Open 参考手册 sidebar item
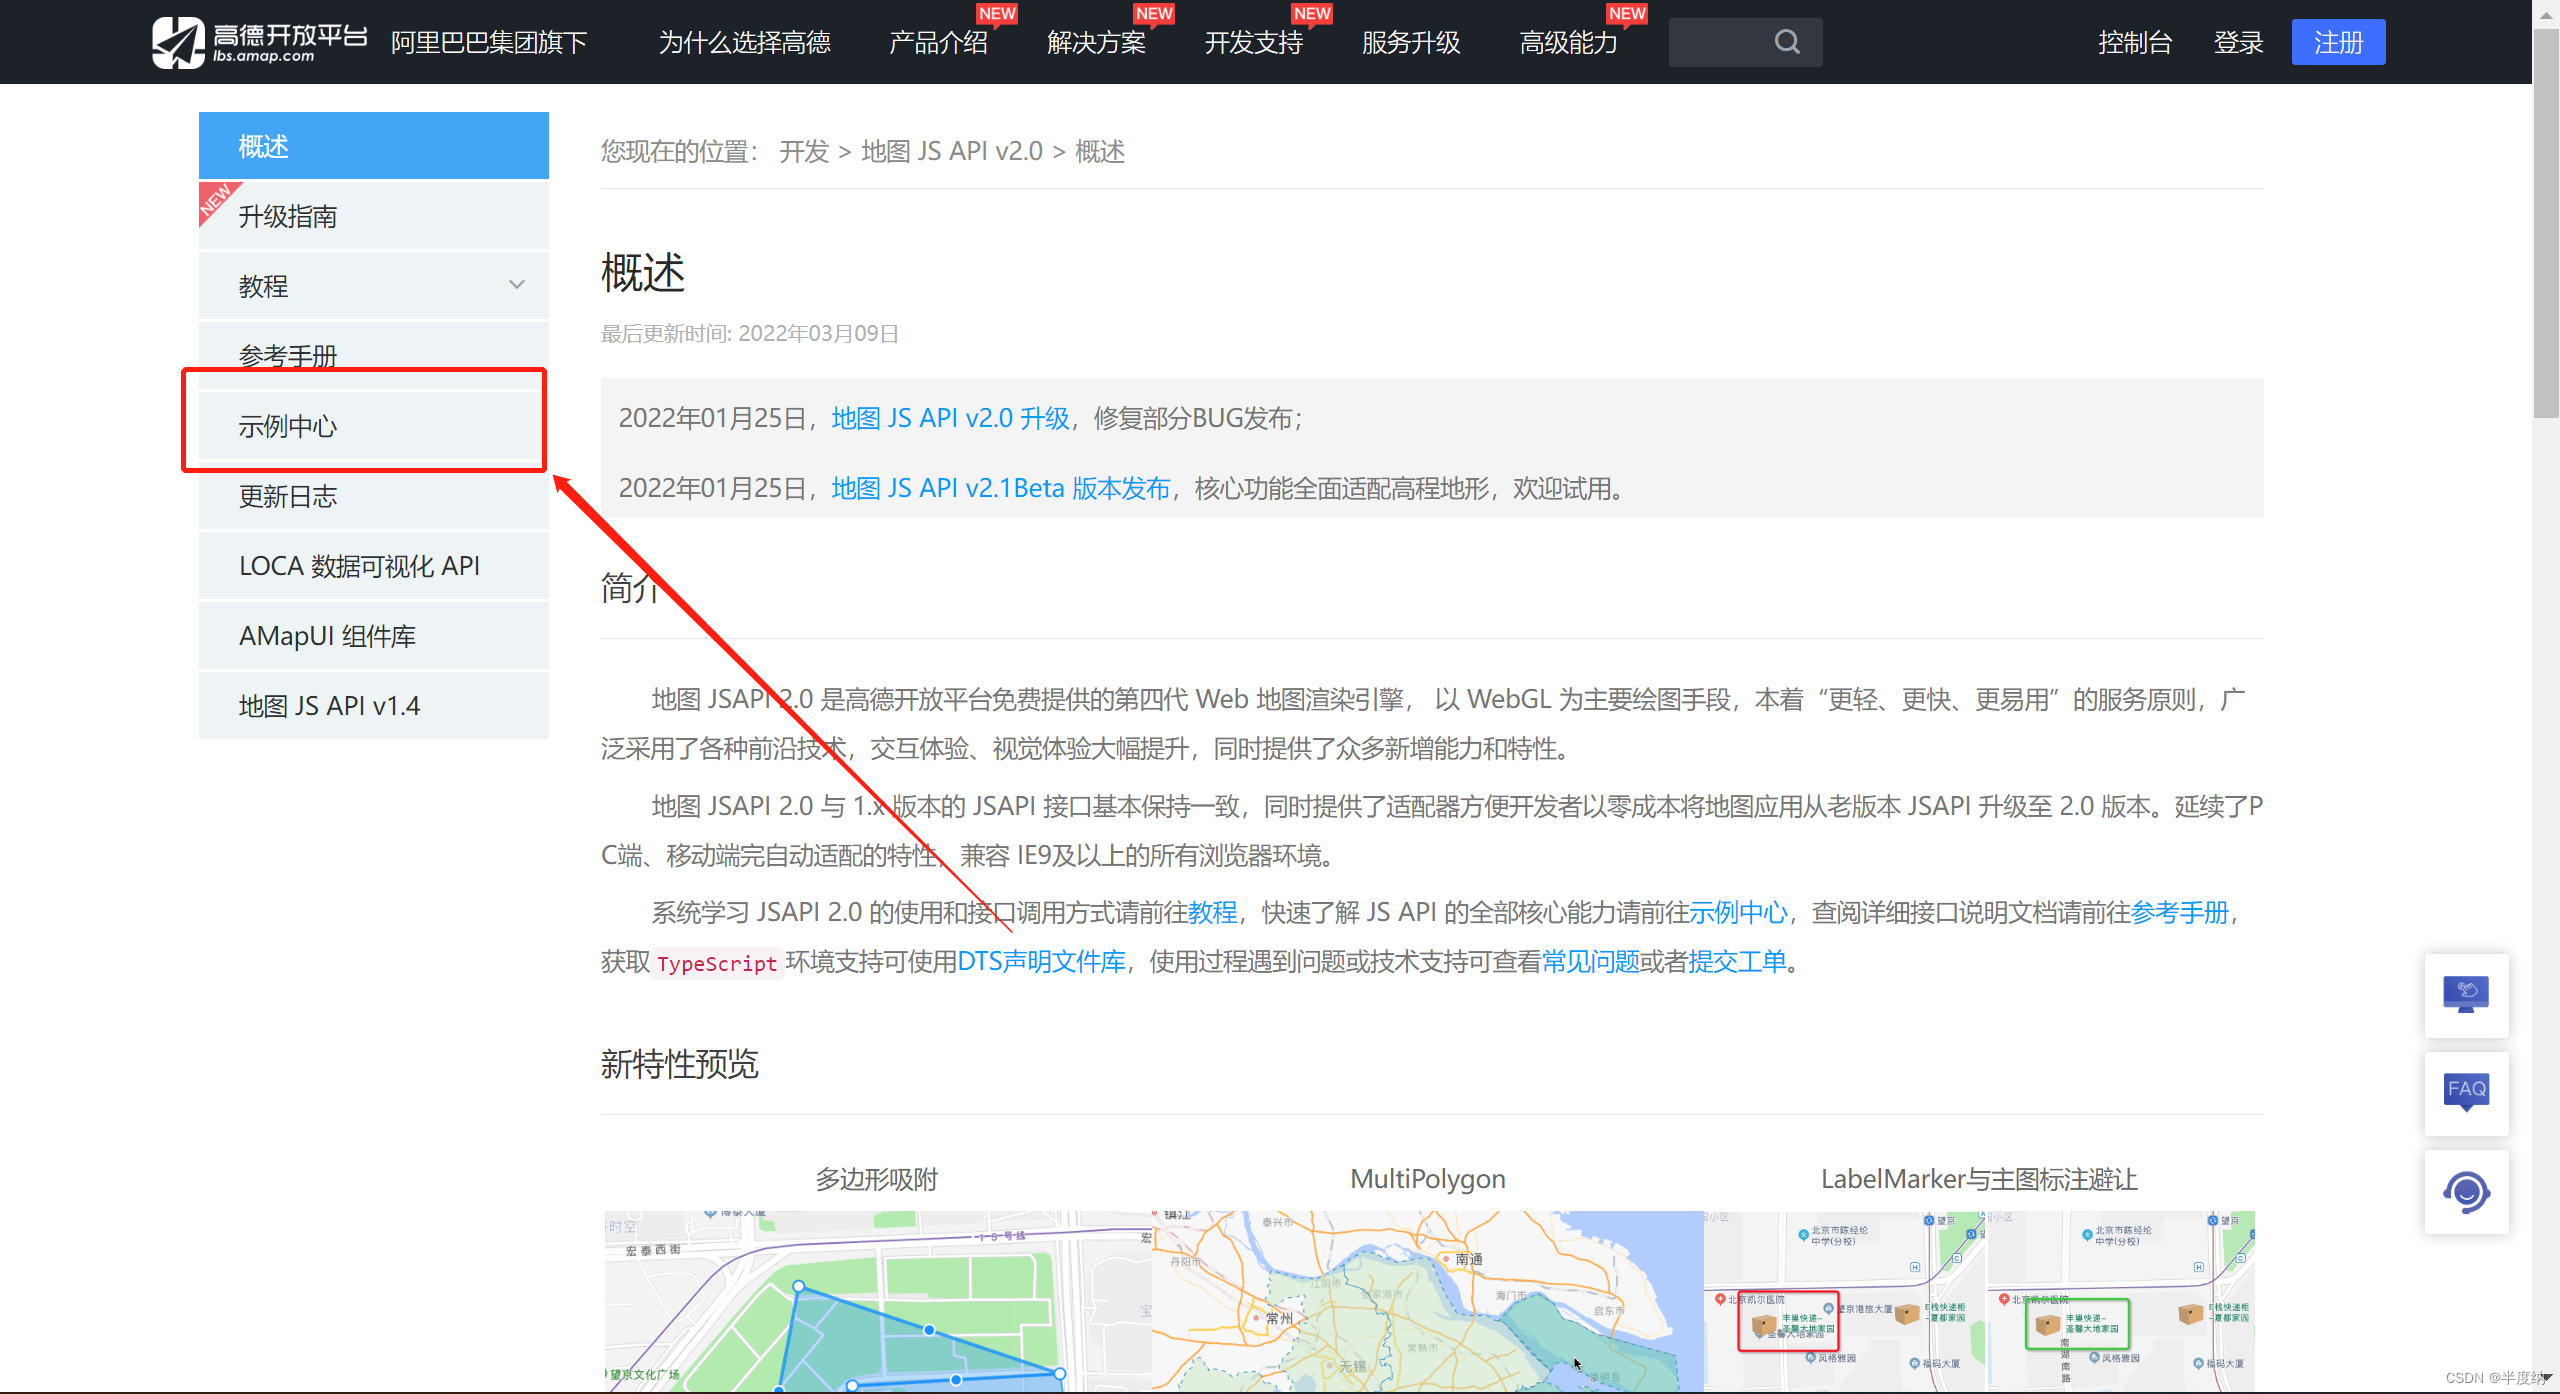The height and width of the screenshot is (1394, 2560). [x=374, y=355]
